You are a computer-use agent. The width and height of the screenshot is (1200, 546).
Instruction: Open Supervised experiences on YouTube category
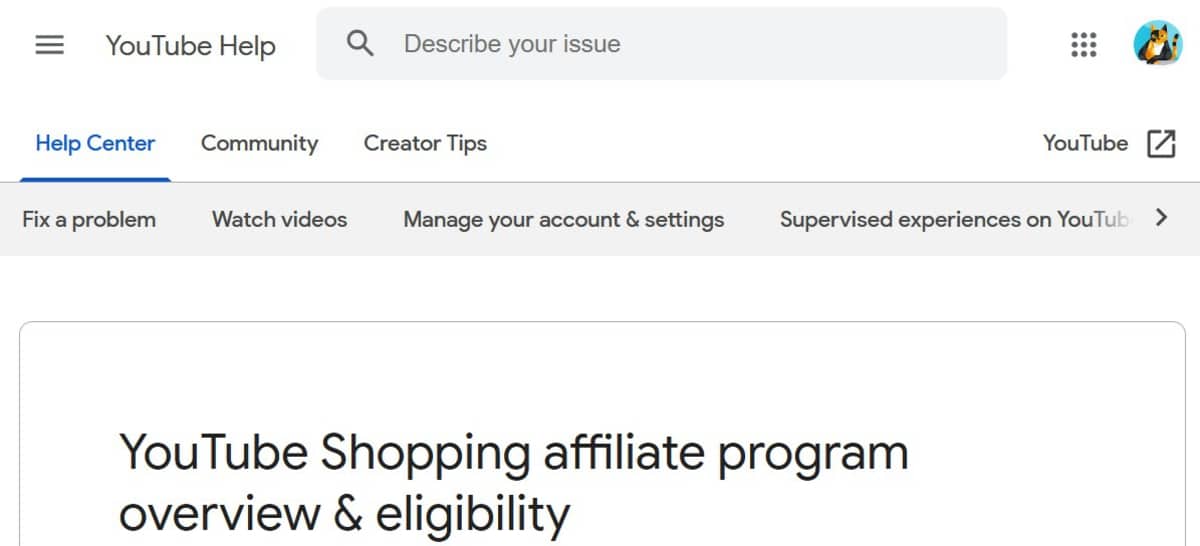coord(953,219)
